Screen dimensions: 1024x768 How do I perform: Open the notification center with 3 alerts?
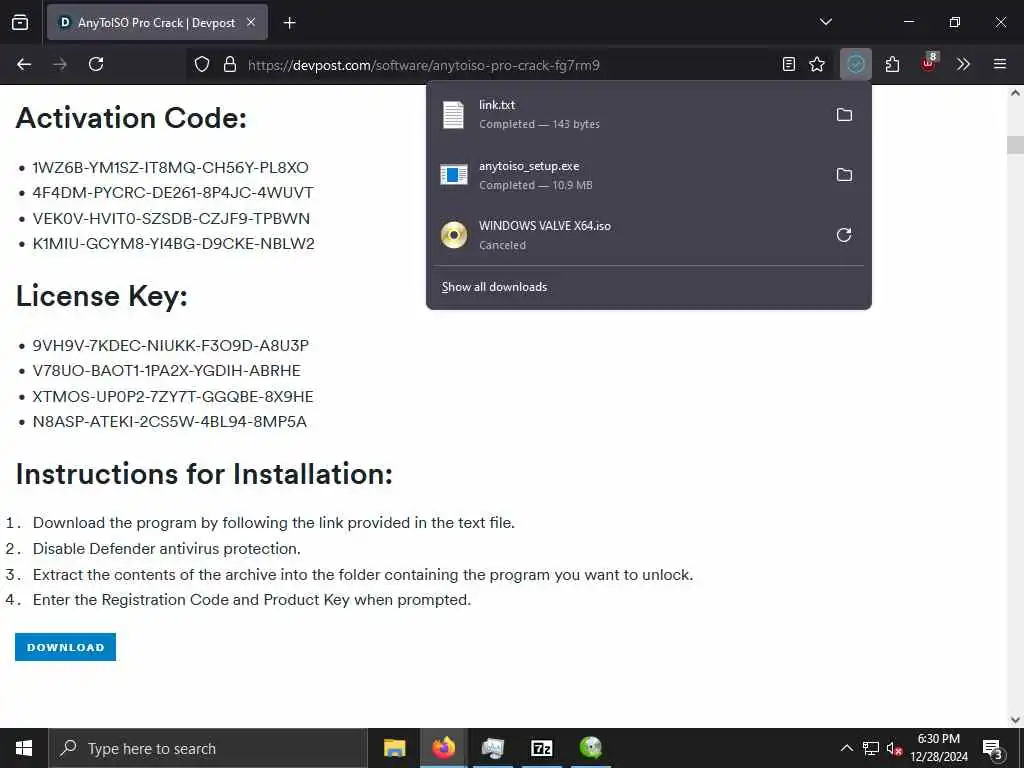coord(993,750)
